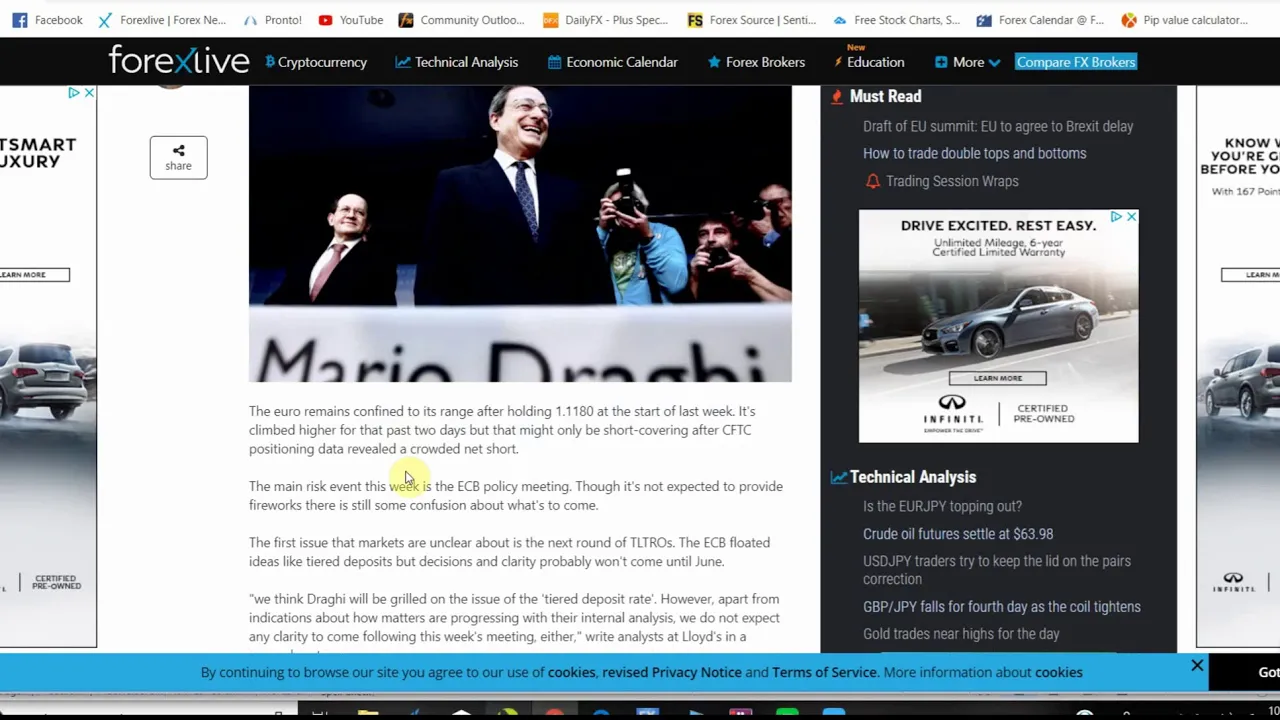Click the Compare FX Brokers button

1076,62
